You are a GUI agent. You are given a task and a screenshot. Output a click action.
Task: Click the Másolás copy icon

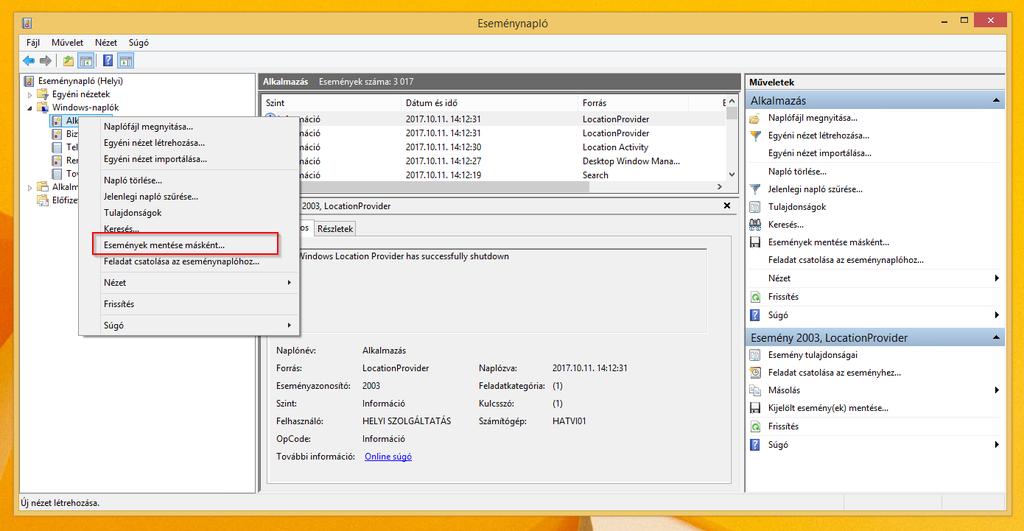tap(755, 391)
